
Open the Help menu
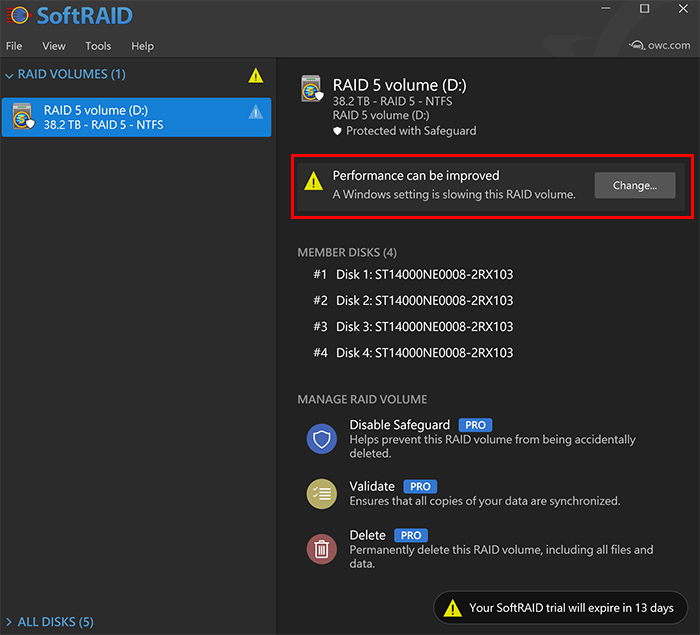coord(142,46)
